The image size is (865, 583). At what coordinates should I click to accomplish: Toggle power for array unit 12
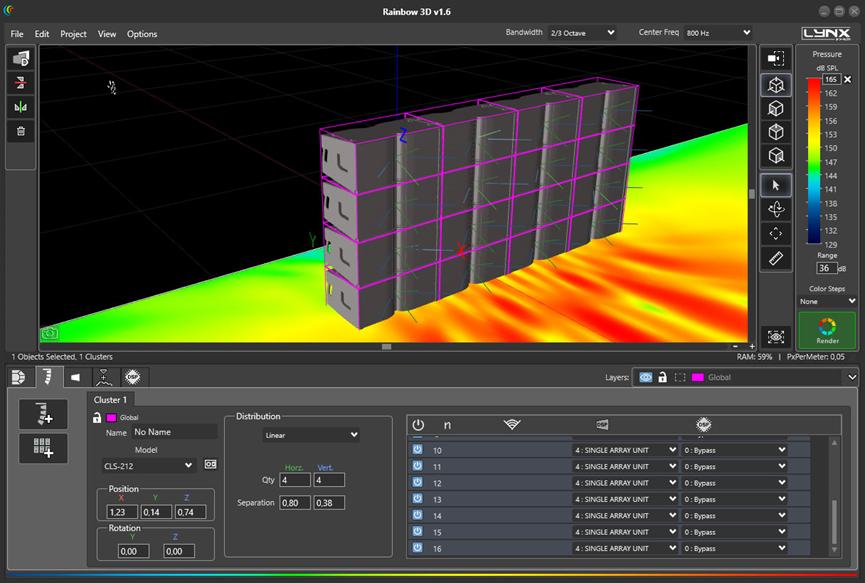point(416,482)
